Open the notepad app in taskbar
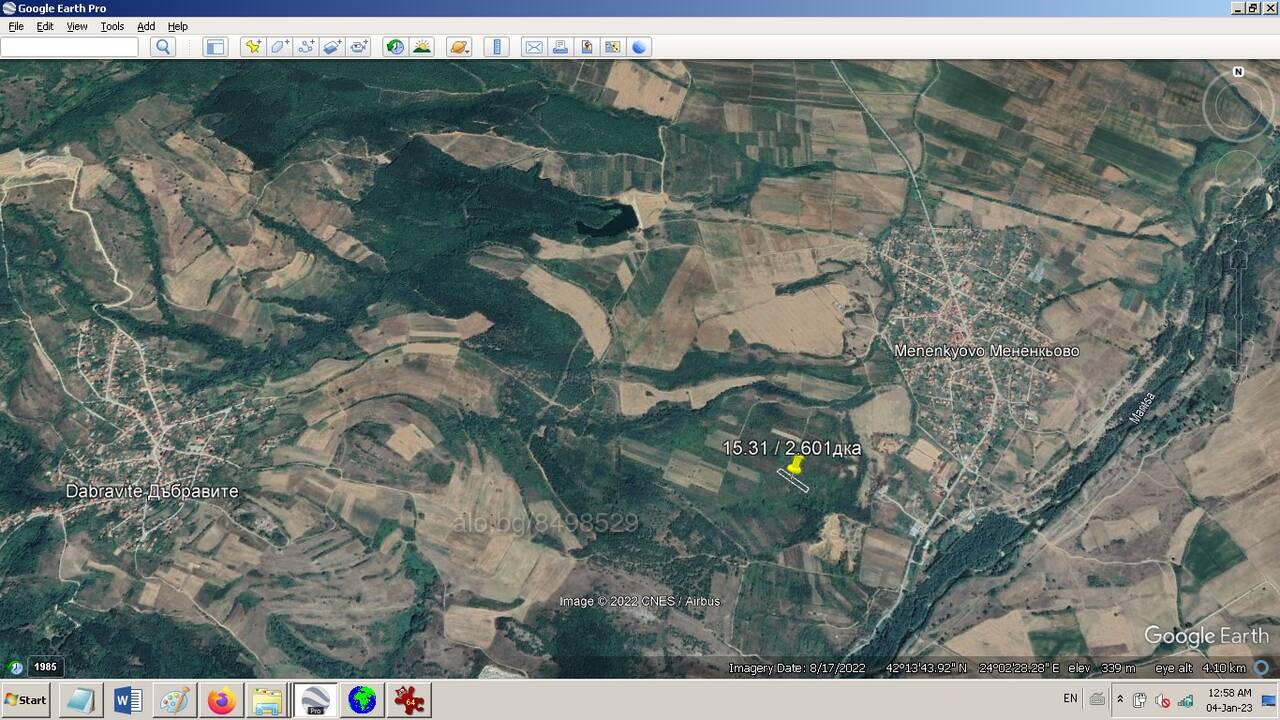Viewport: 1280px width, 720px height. click(x=81, y=700)
